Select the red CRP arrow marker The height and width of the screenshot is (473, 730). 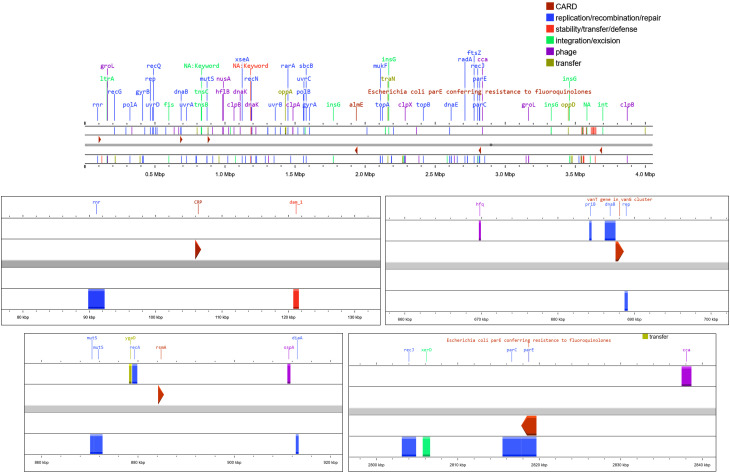(x=198, y=250)
